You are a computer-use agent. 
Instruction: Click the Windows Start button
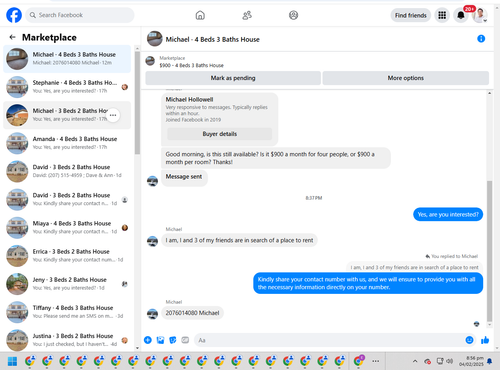tap(13, 361)
